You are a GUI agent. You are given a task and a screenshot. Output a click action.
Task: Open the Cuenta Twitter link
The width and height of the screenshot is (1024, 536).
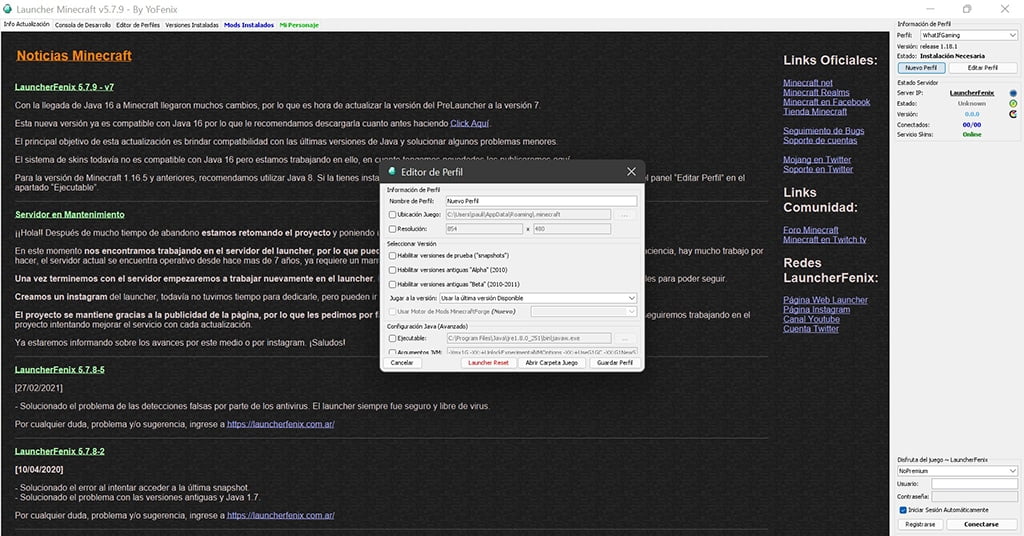point(811,329)
